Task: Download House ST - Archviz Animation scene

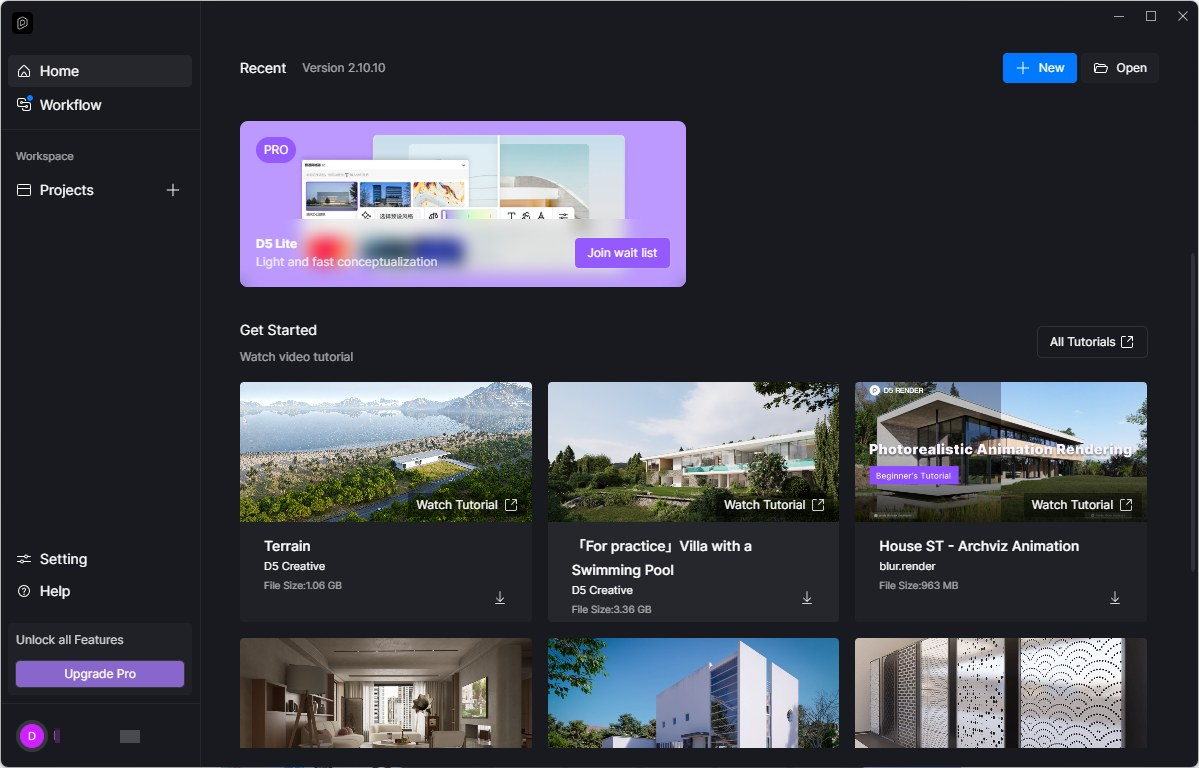Action: pos(1115,597)
